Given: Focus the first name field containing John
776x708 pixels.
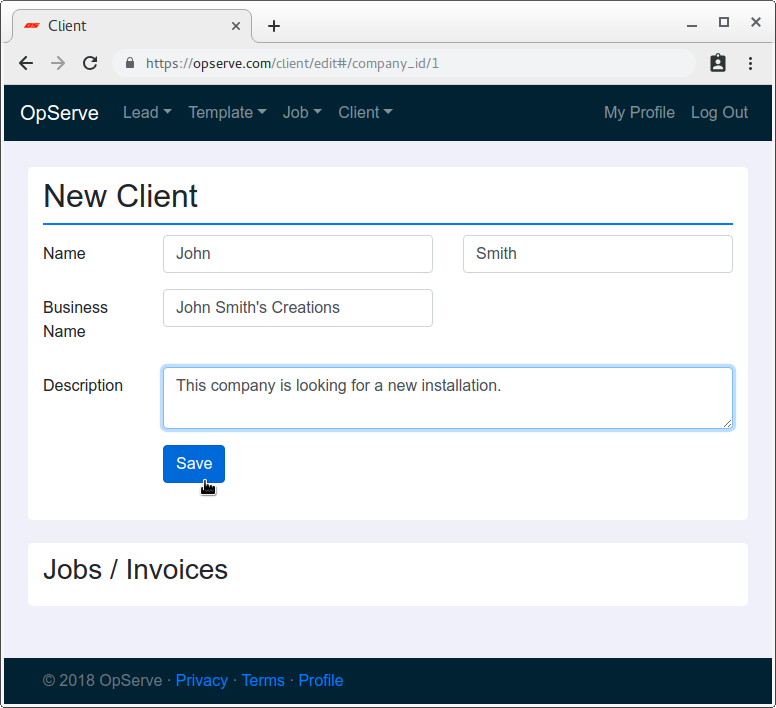Looking at the screenshot, I should click(x=298, y=254).
